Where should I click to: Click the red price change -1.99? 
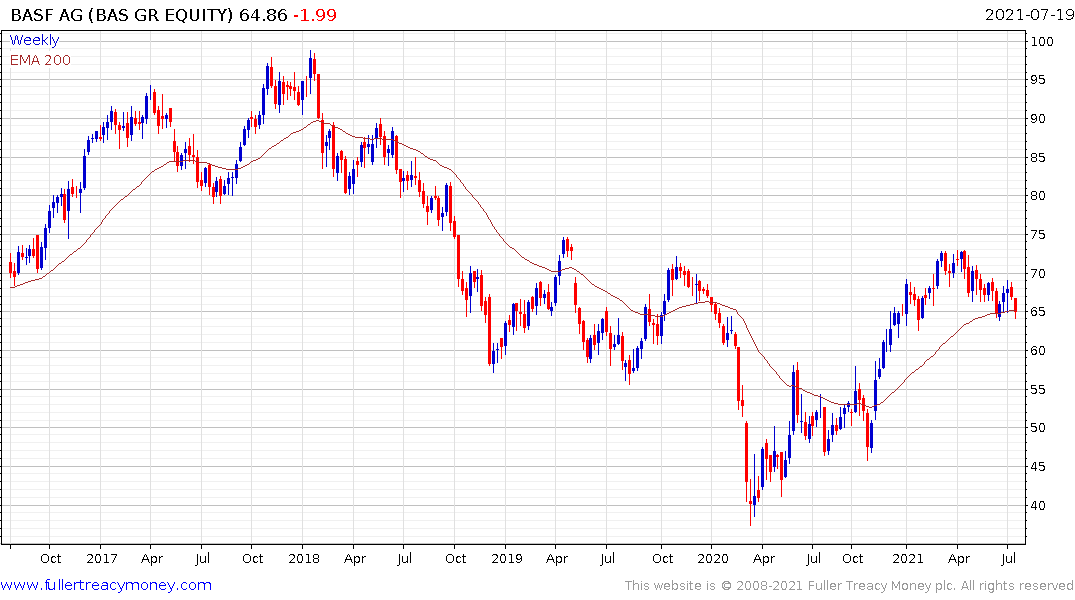pyautogui.click(x=315, y=14)
